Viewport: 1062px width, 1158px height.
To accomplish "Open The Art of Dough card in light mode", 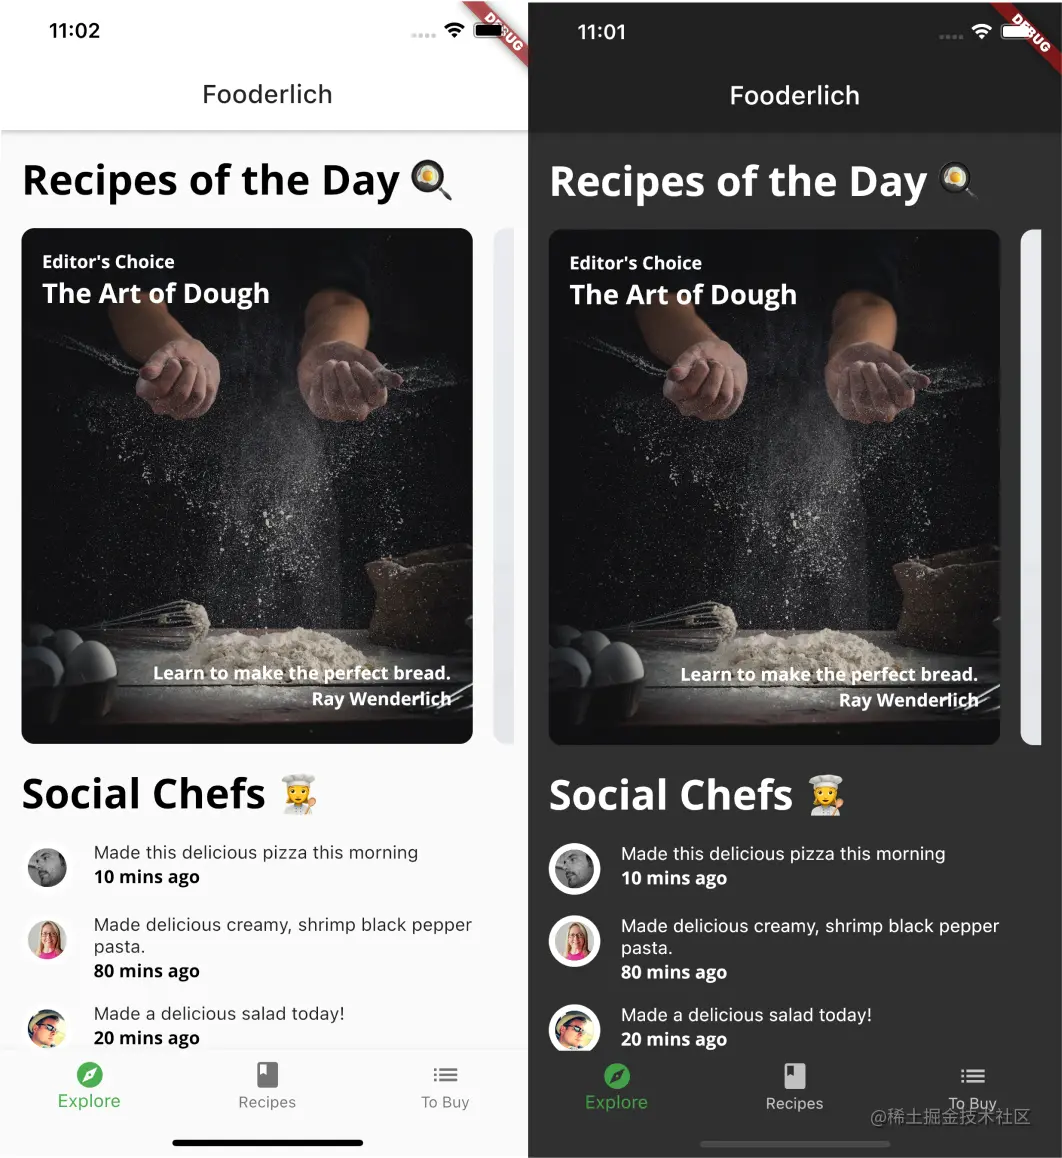I will [247, 486].
